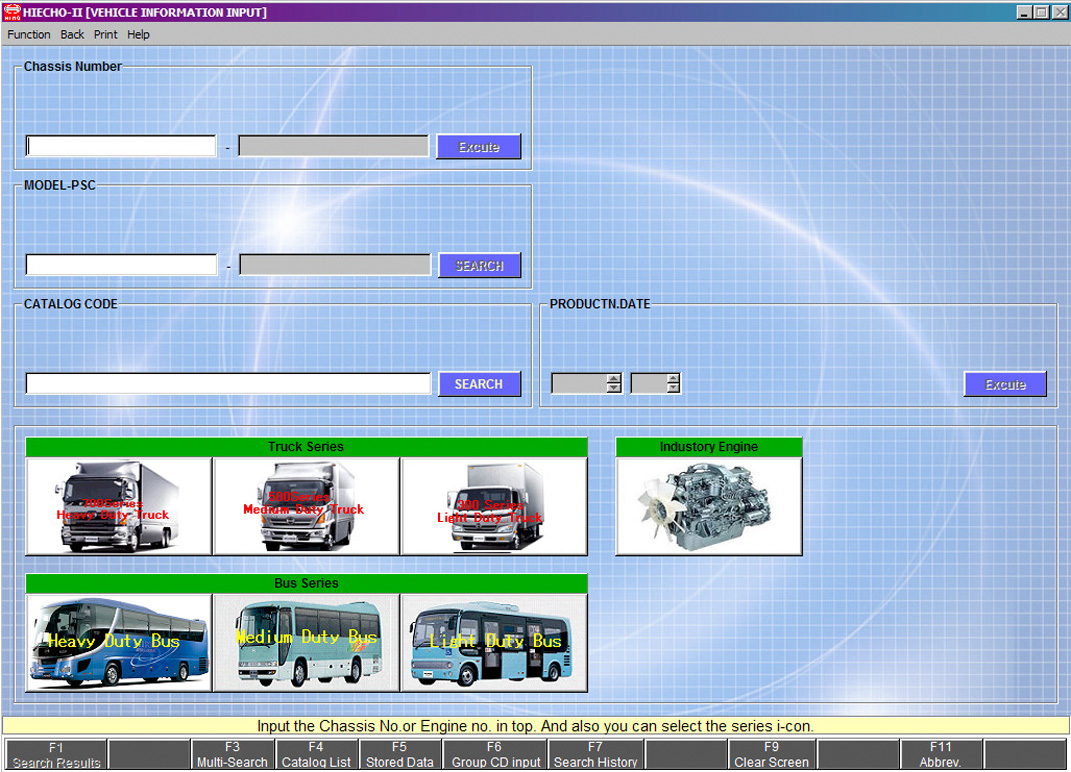Screen dimensions: 1071x772
Task: Choose the Light Duty Truck series icon
Action: click(494, 506)
